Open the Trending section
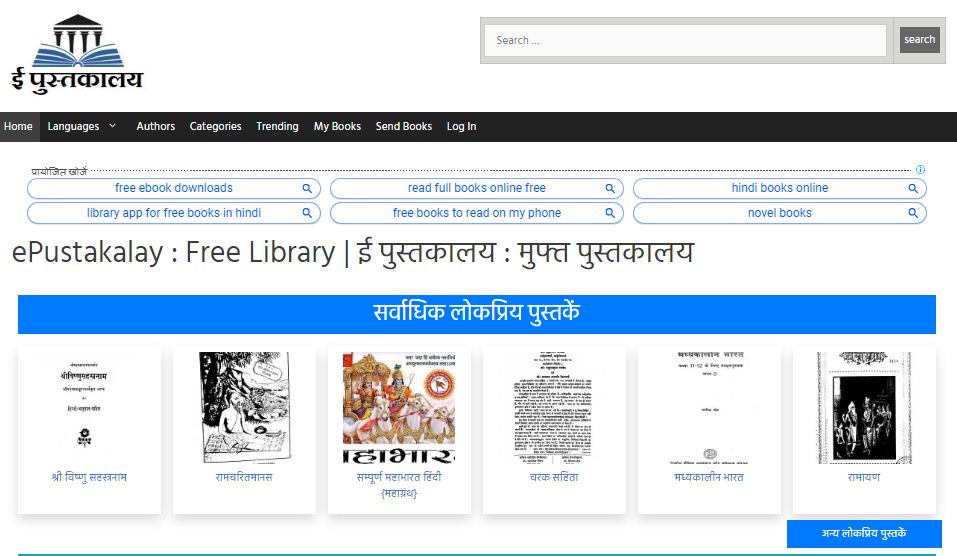The width and height of the screenshot is (957, 556). [277, 127]
